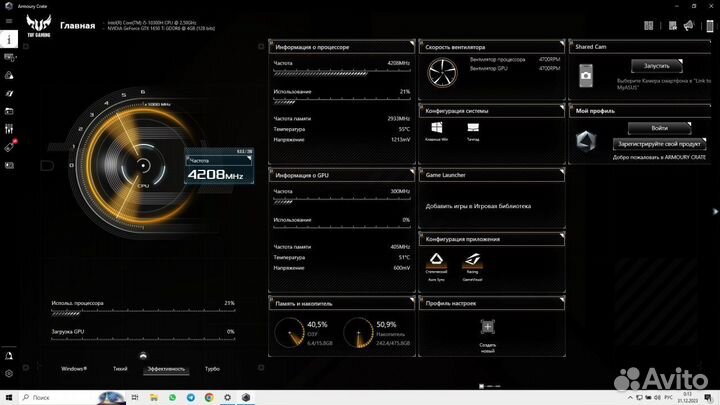Select the Home info icon in sidebar

pos(9,39)
